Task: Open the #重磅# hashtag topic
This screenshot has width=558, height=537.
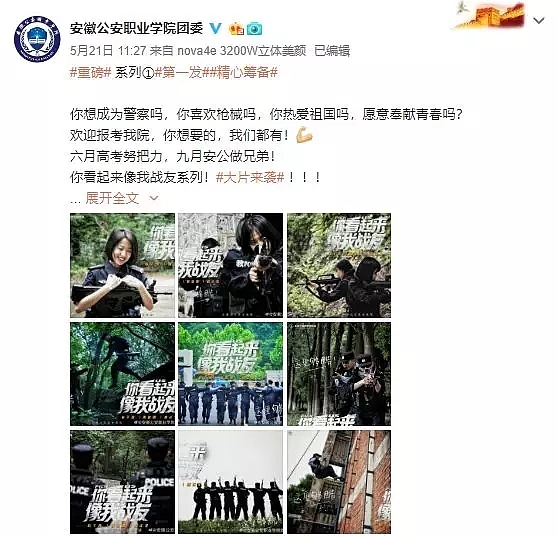Action: click(91, 73)
